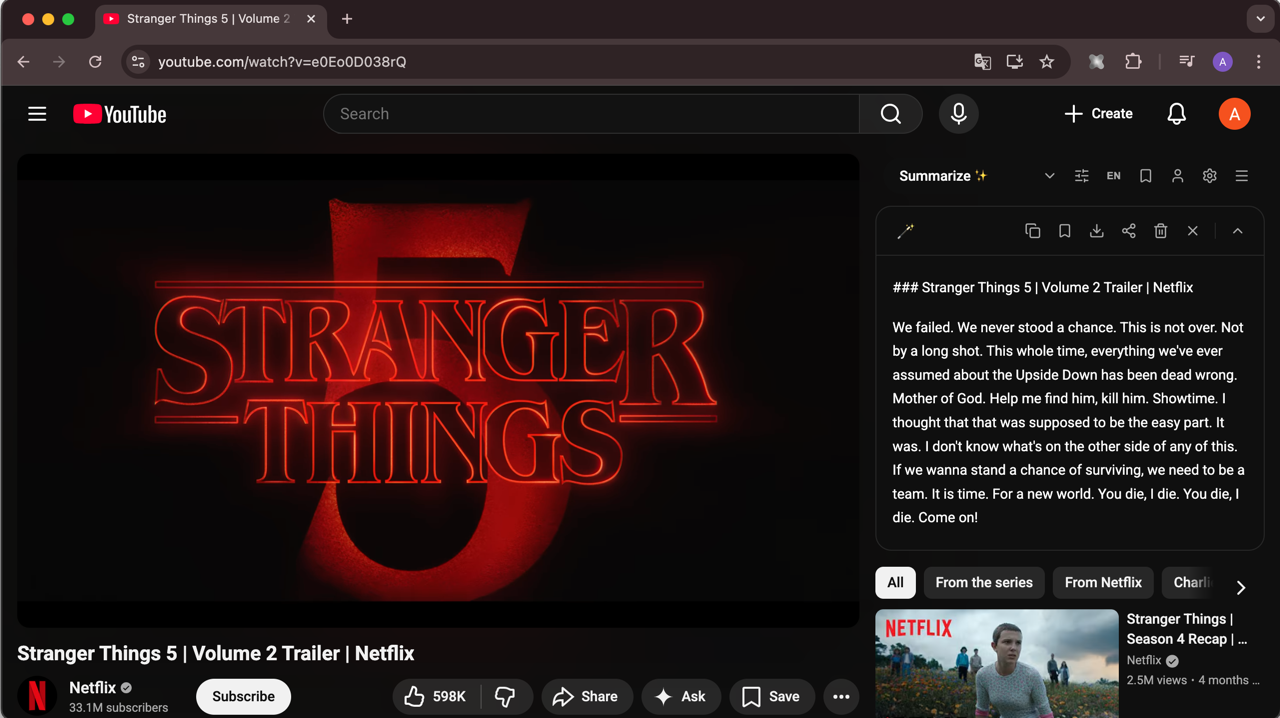The image size is (1280, 718).
Task: Click the magic wand icon in summary card
Action: 905,231
